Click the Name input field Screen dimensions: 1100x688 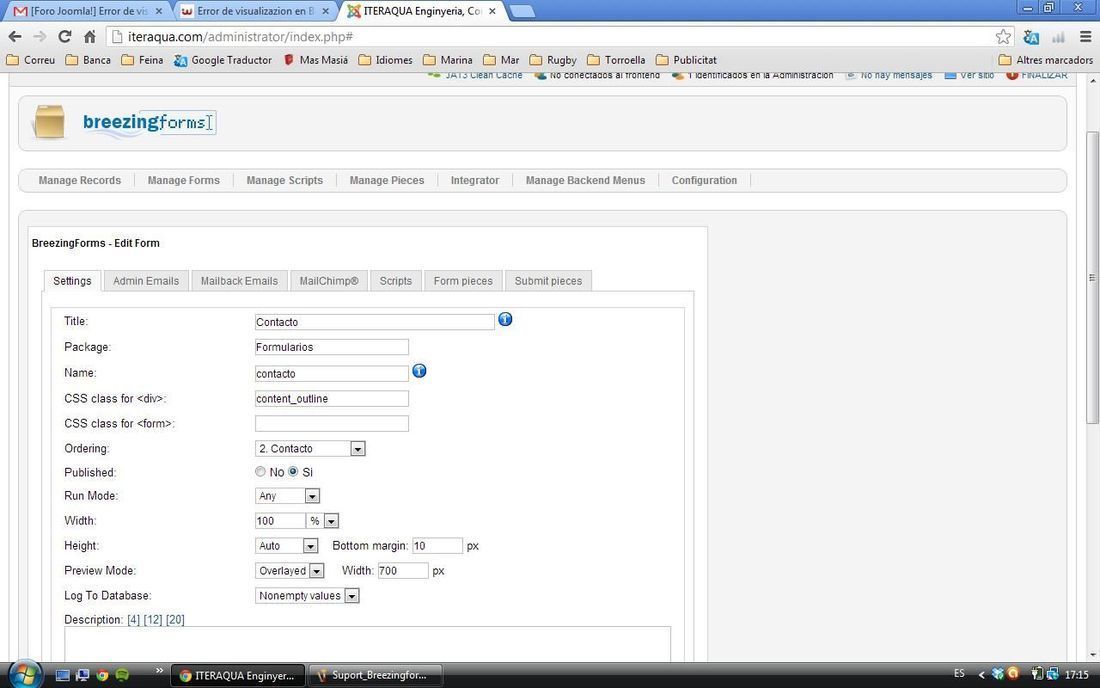click(332, 373)
